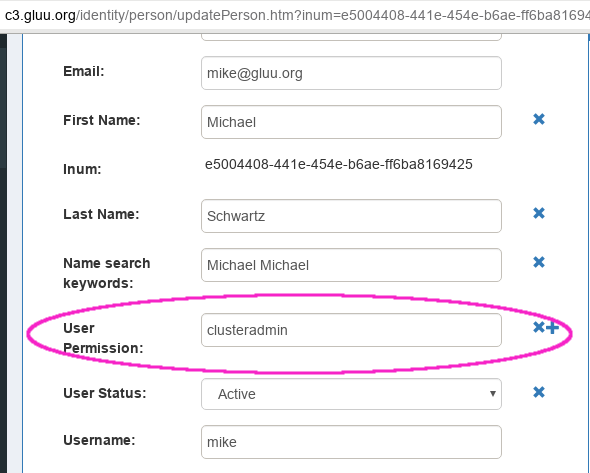This screenshot has height=473, width=590.
Task: Remove the User Status attribute with its X icon
Action: 539,392
